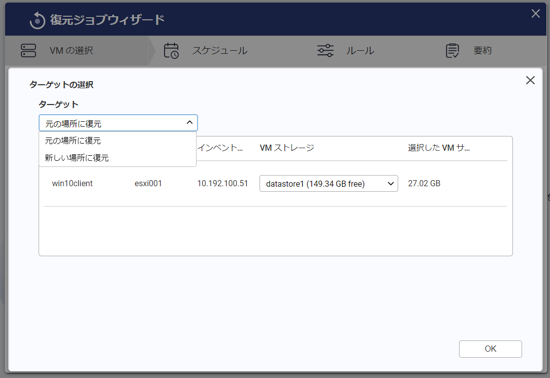Click the schedule calendar icon

[x=171, y=50]
